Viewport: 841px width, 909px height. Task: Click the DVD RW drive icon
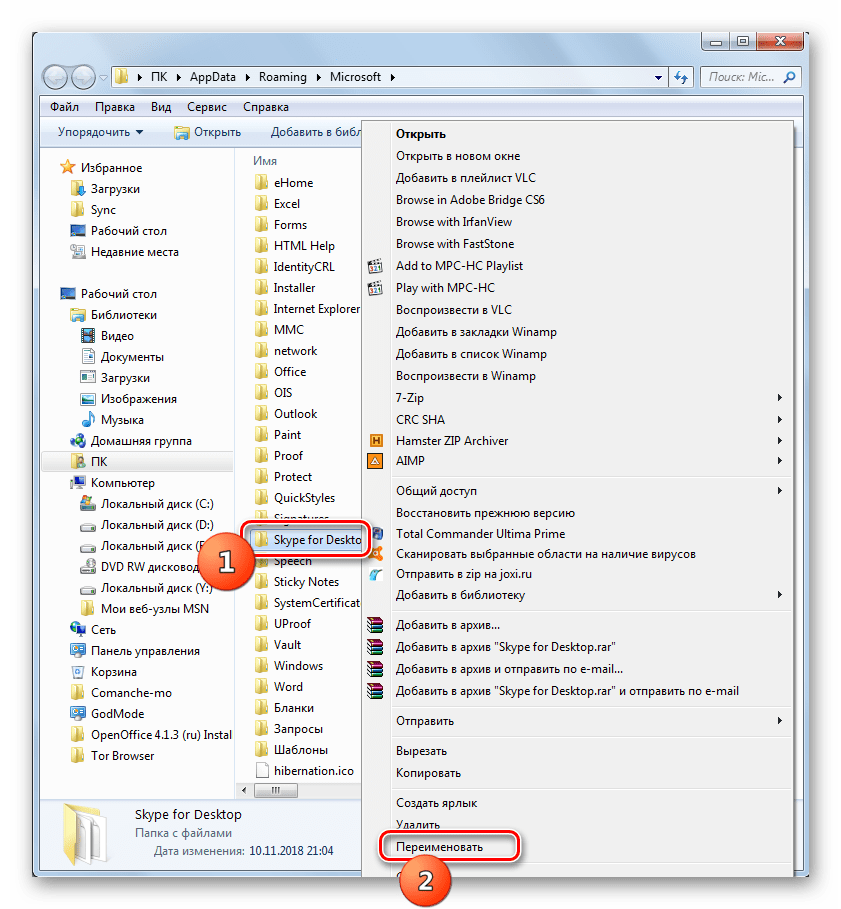[x=88, y=567]
